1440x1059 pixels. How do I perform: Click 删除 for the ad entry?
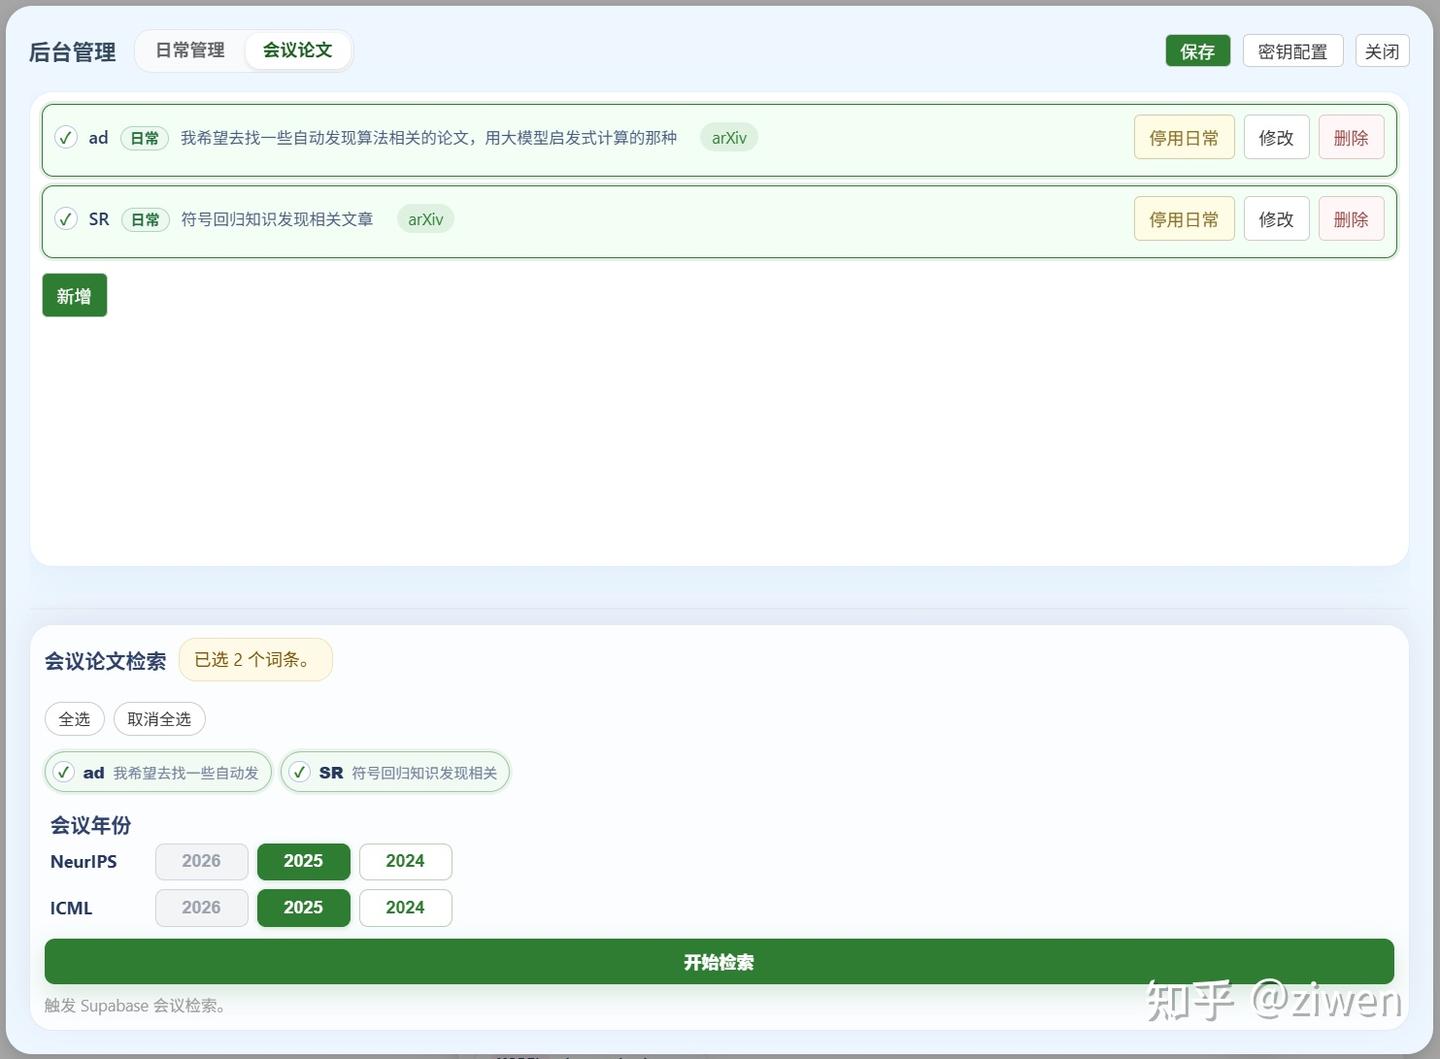[1351, 137]
